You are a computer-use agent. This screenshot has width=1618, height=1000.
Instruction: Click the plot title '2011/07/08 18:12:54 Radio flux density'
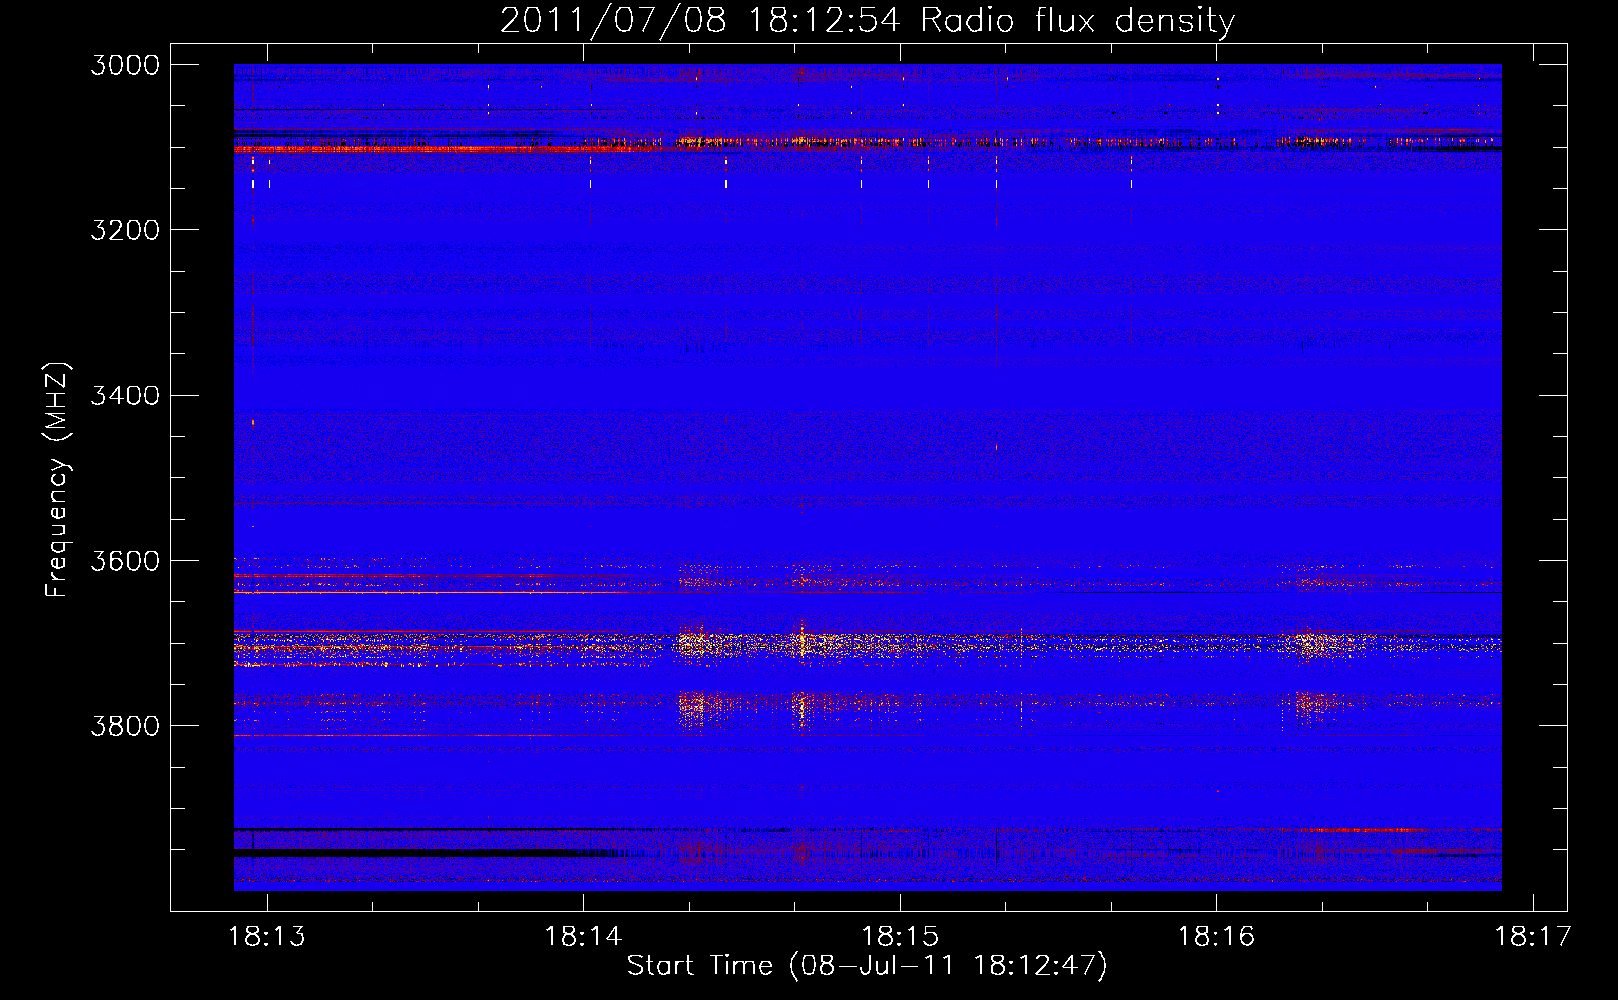[868, 20]
